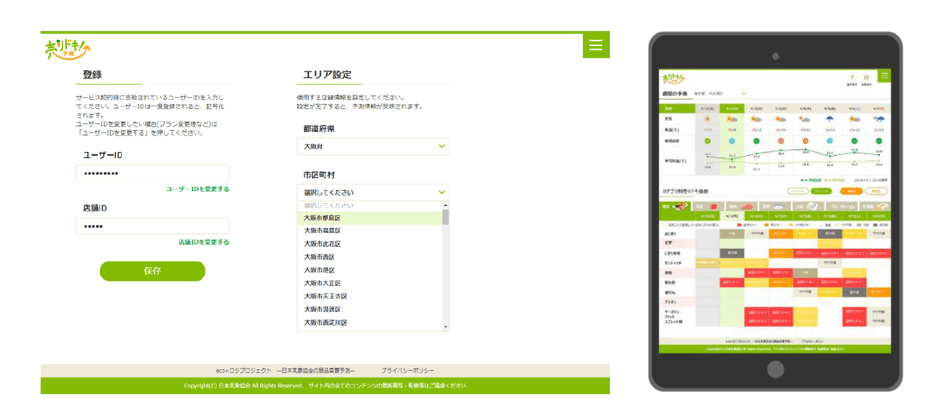The height and width of the screenshot is (416, 940).
Task: Click the 店舗IDを変更する link
Action: coord(203,242)
